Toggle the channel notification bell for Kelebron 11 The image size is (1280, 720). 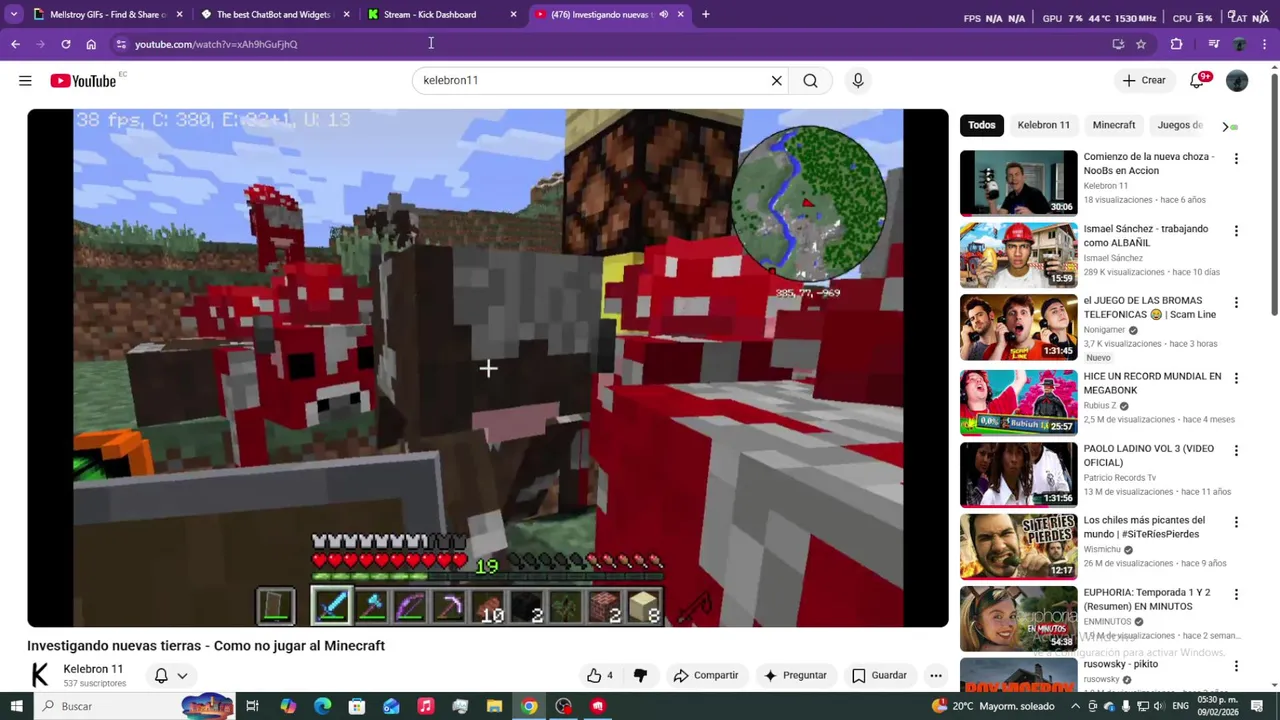click(x=161, y=675)
